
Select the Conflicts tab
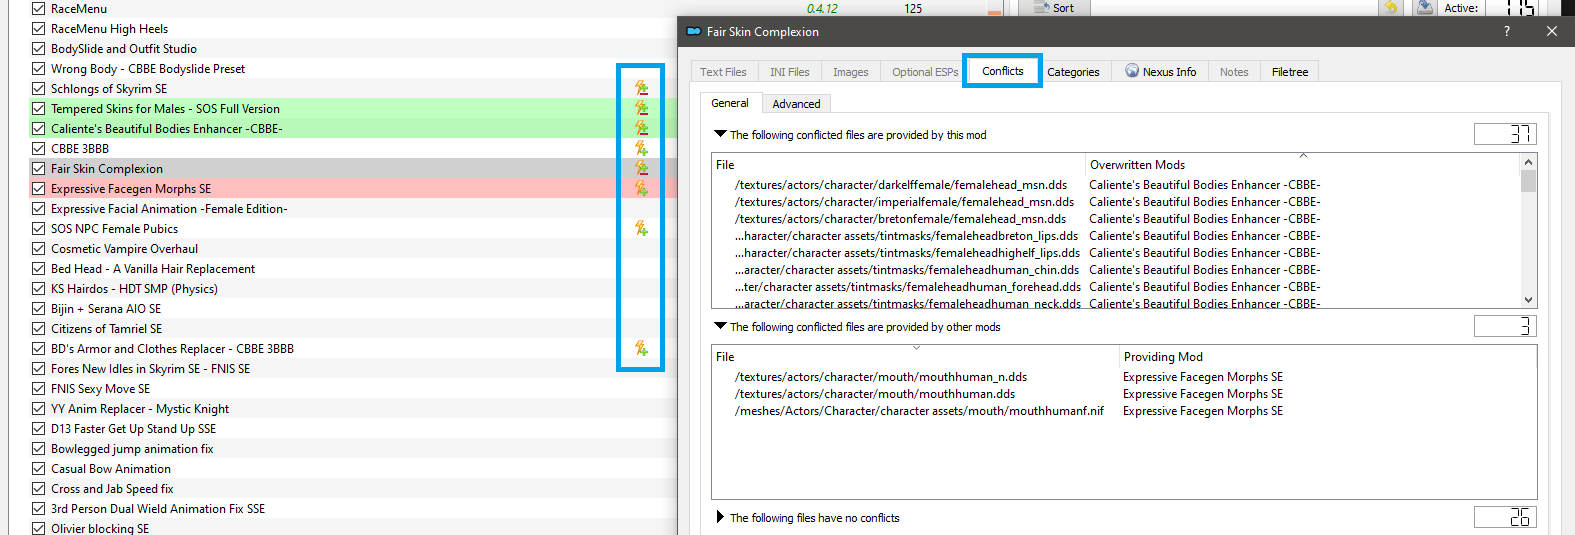[1002, 71]
